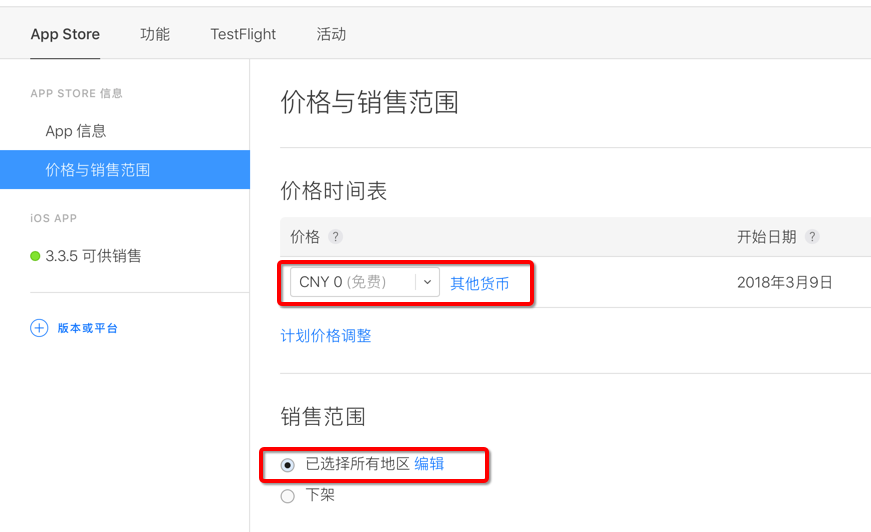Image resolution: width=871 pixels, height=532 pixels.
Task: Go to the 活动 tab
Action: tap(331, 34)
